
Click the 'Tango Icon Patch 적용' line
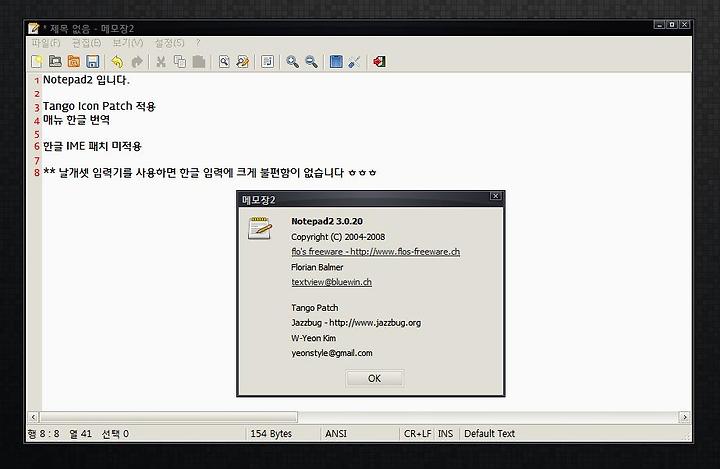[x=99, y=106]
